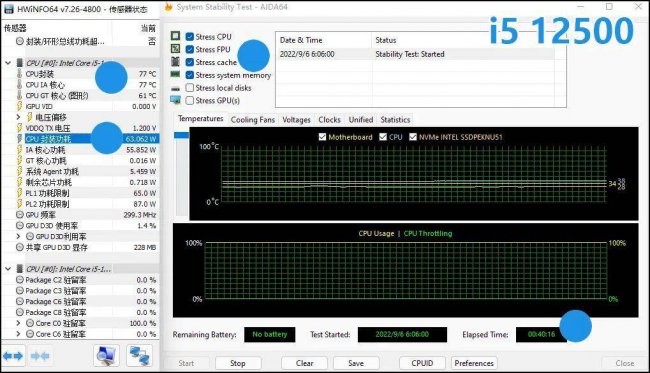Click the thermometer icon beside CPU GT 核心

[x=19, y=95]
